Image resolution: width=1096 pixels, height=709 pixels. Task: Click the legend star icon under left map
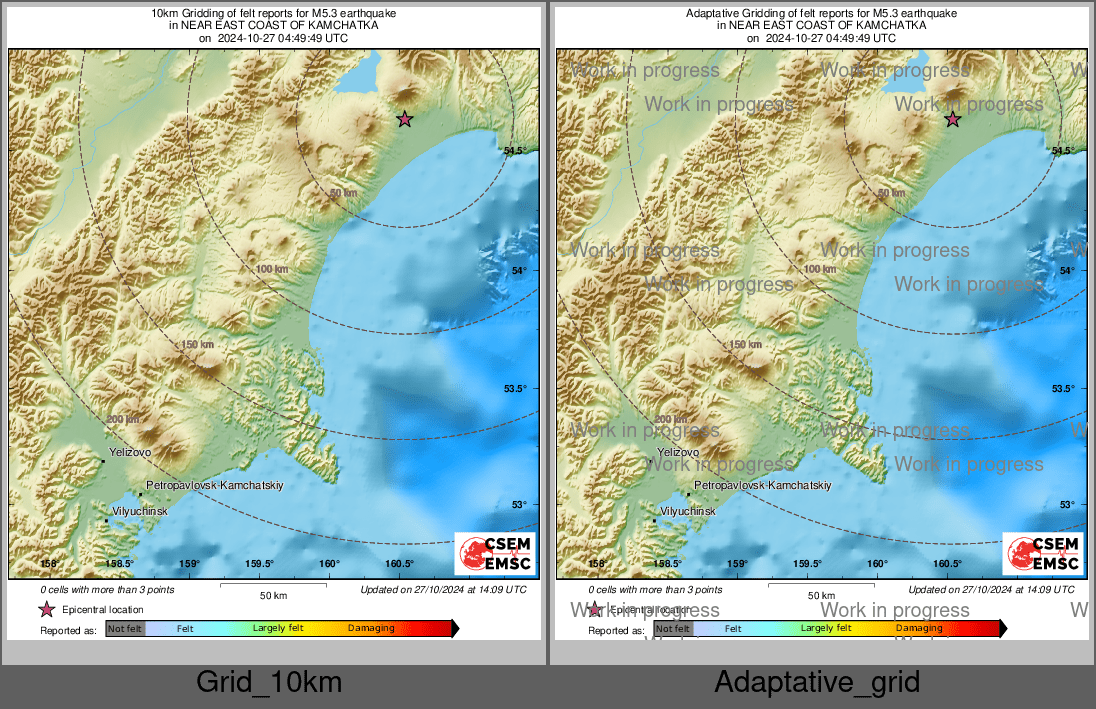(x=46, y=610)
